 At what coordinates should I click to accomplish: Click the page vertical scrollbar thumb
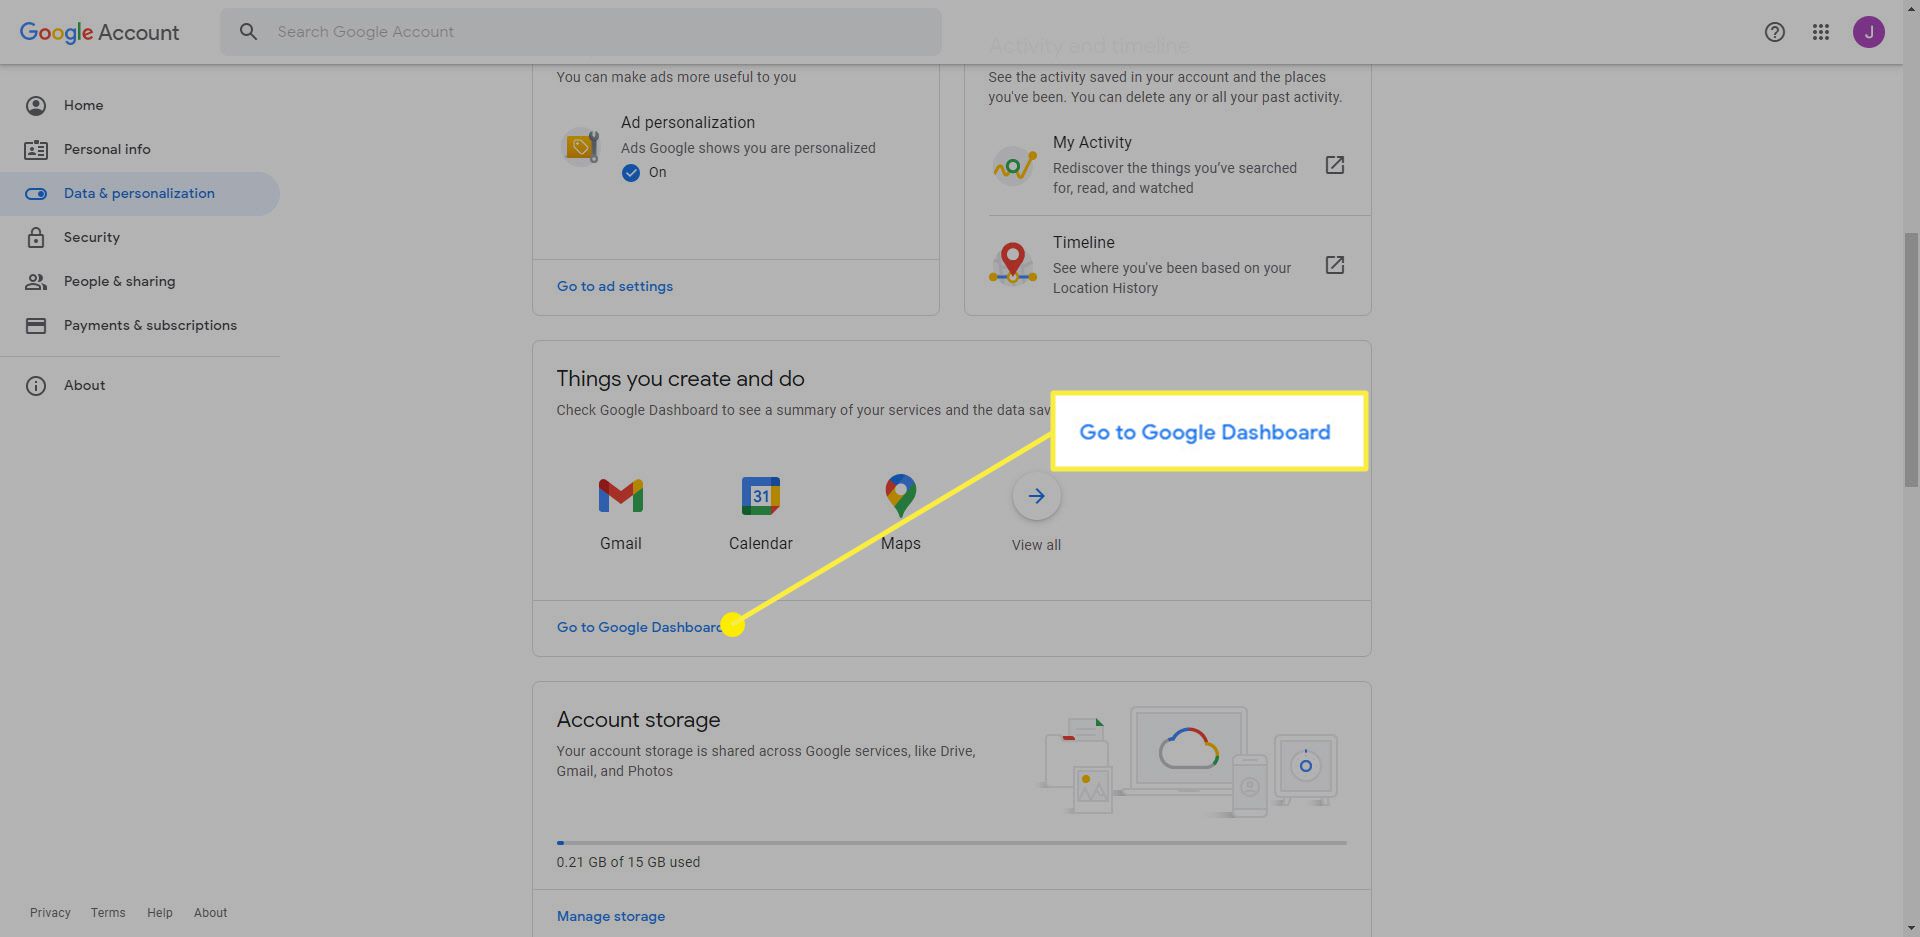pyautogui.click(x=1911, y=360)
